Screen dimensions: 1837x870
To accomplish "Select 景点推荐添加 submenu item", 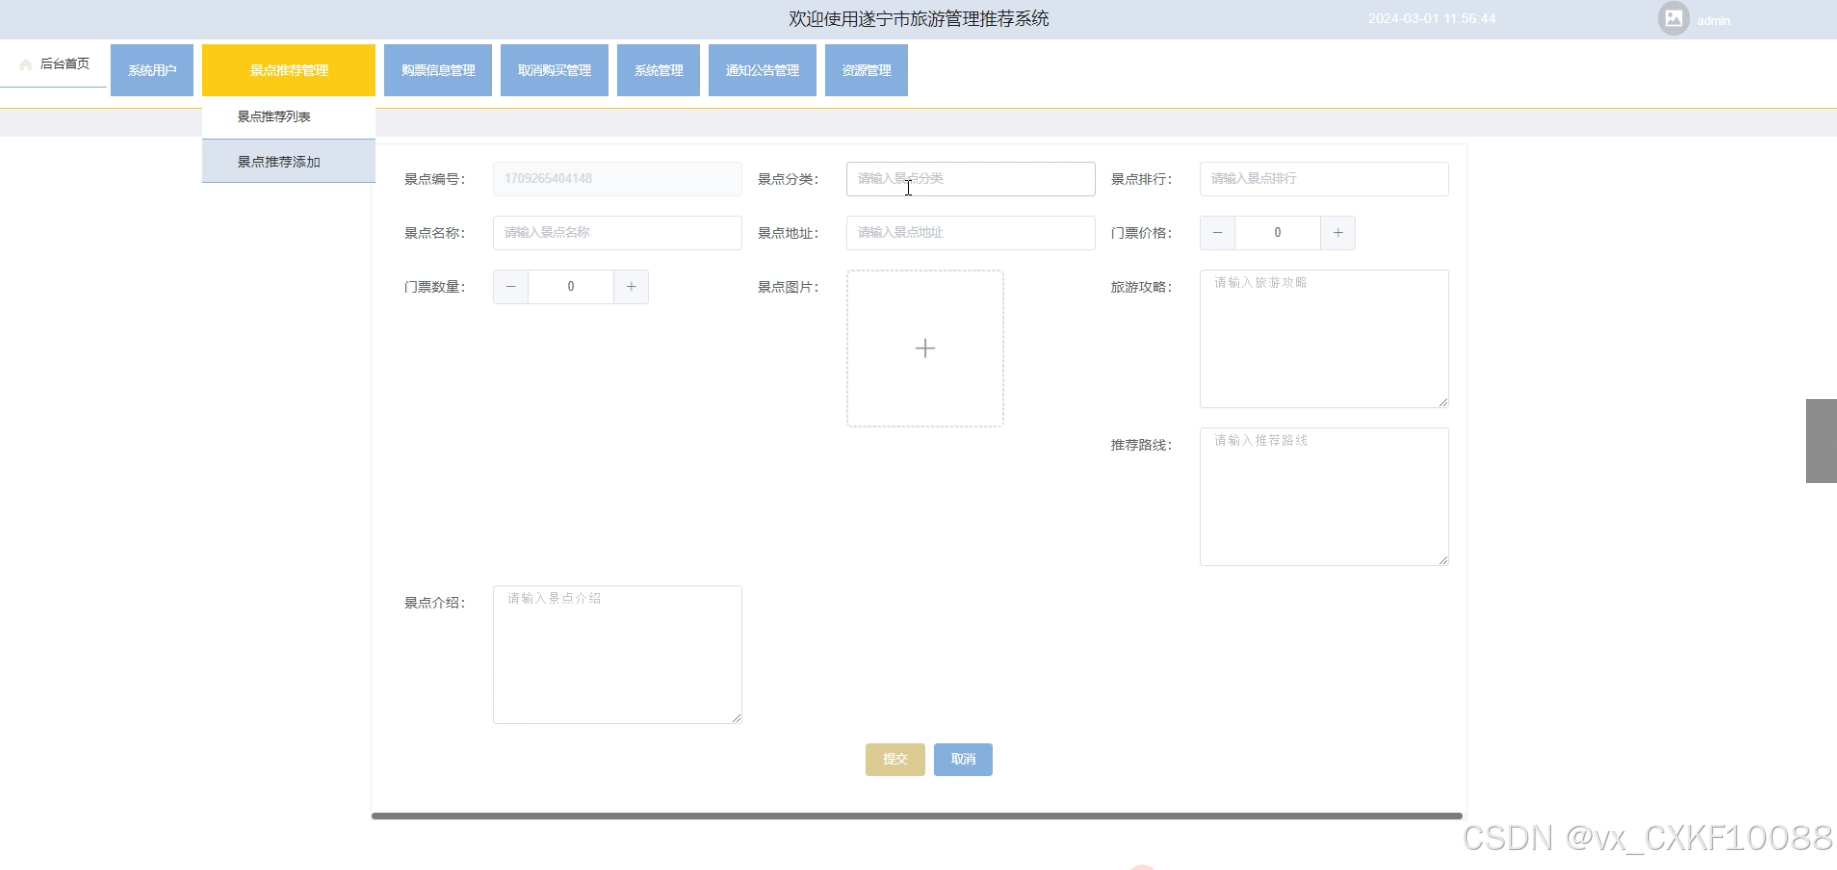I will pyautogui.click(x=289, y=161).
